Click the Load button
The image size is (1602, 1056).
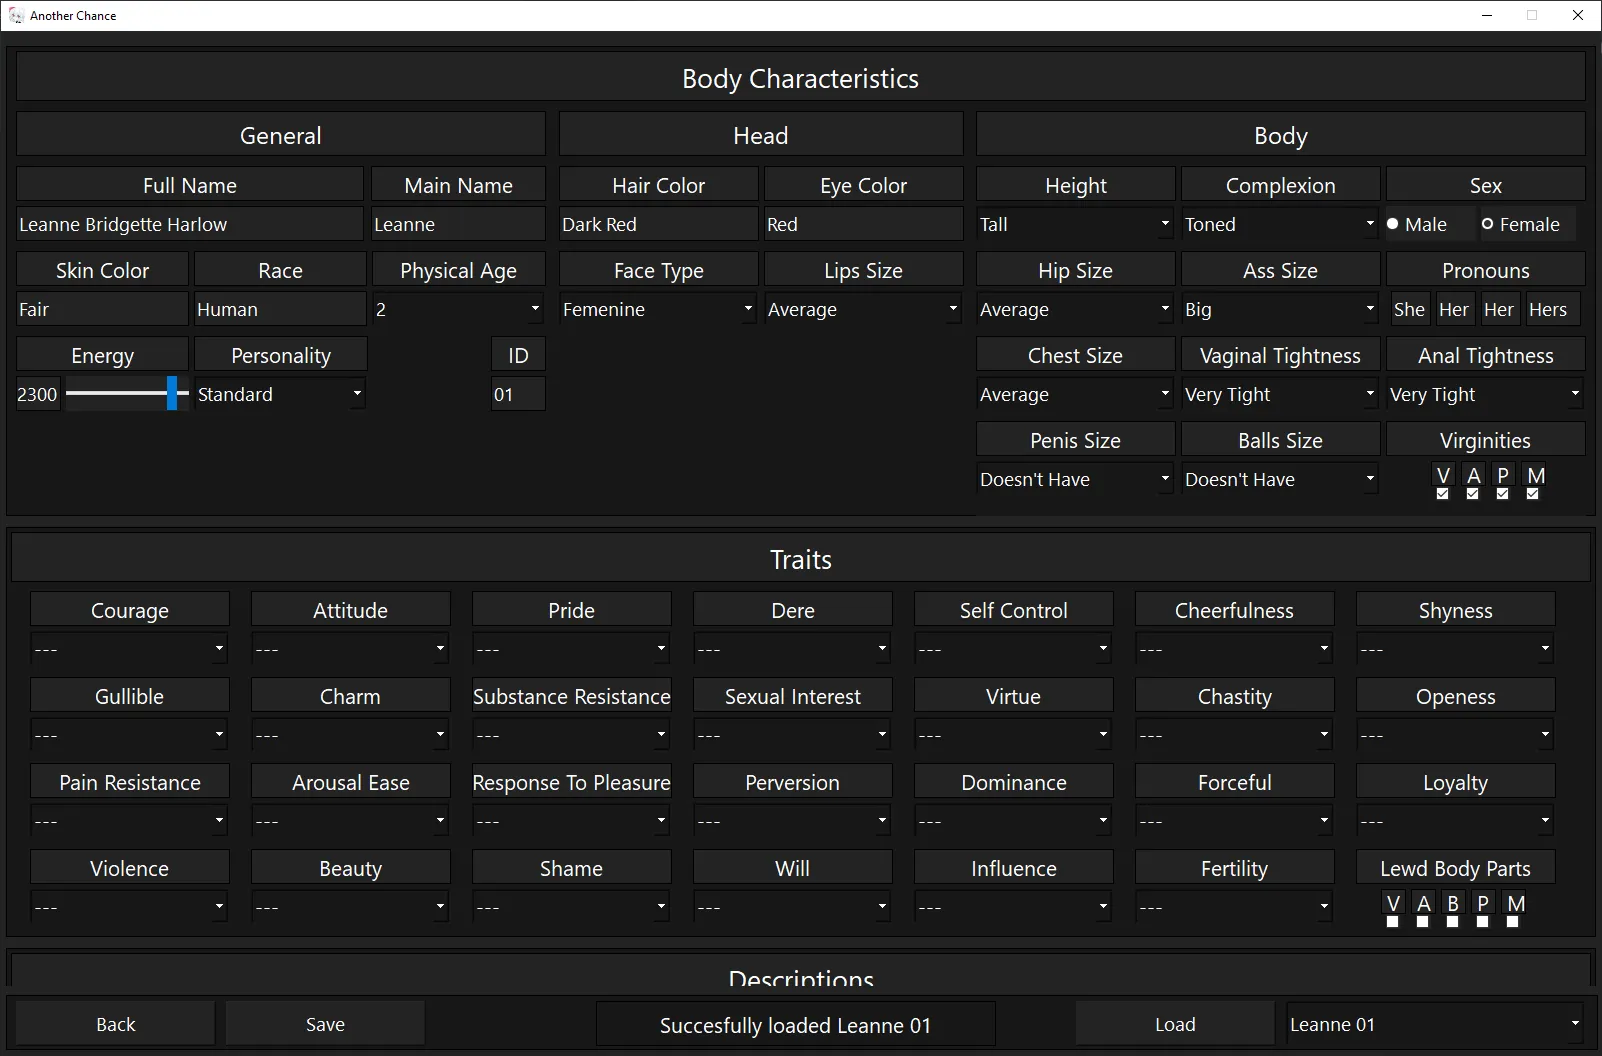1175,1024
